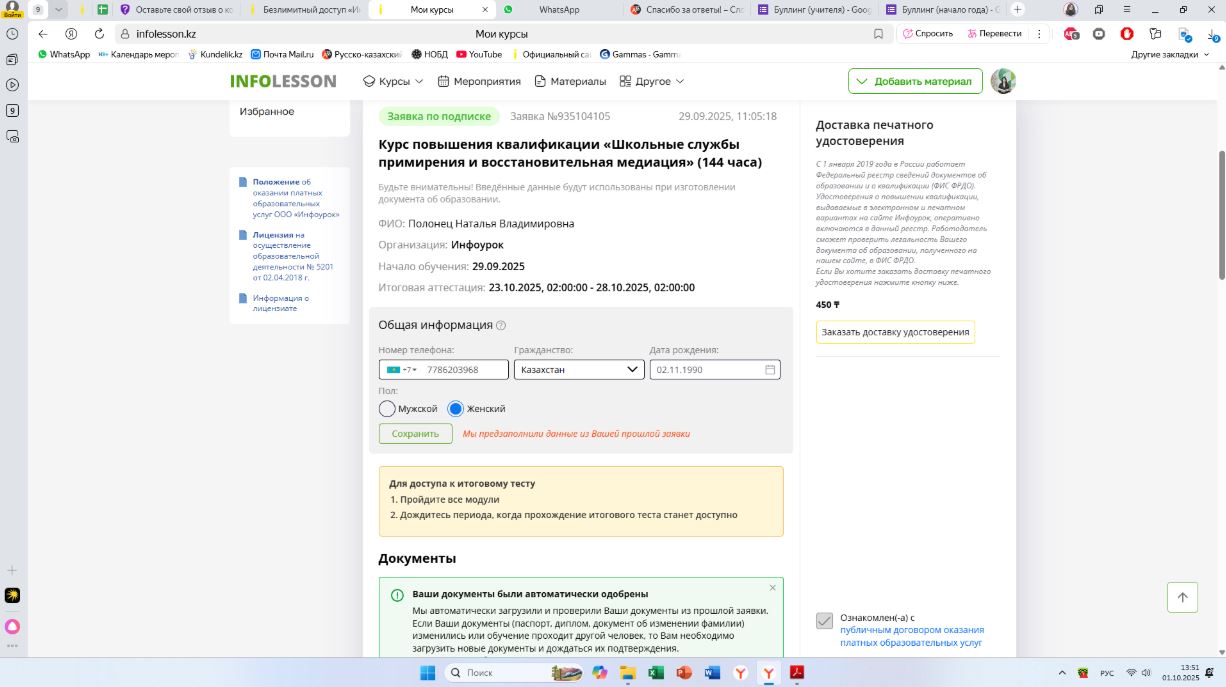Screen dimensions: 1226x687
Task: Select the Женский gender option
Action: 456,409
